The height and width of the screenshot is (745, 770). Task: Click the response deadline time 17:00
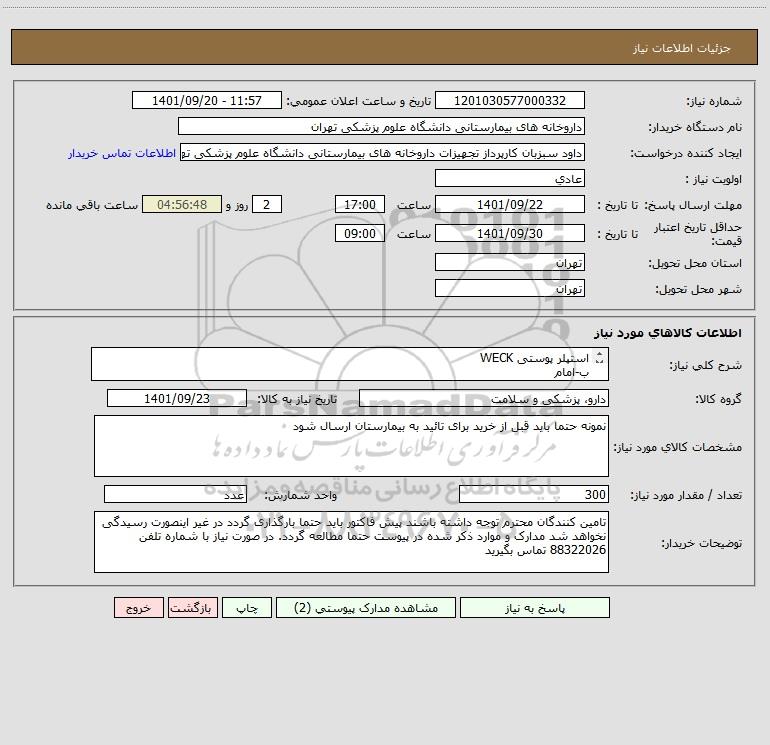point(359,204)
